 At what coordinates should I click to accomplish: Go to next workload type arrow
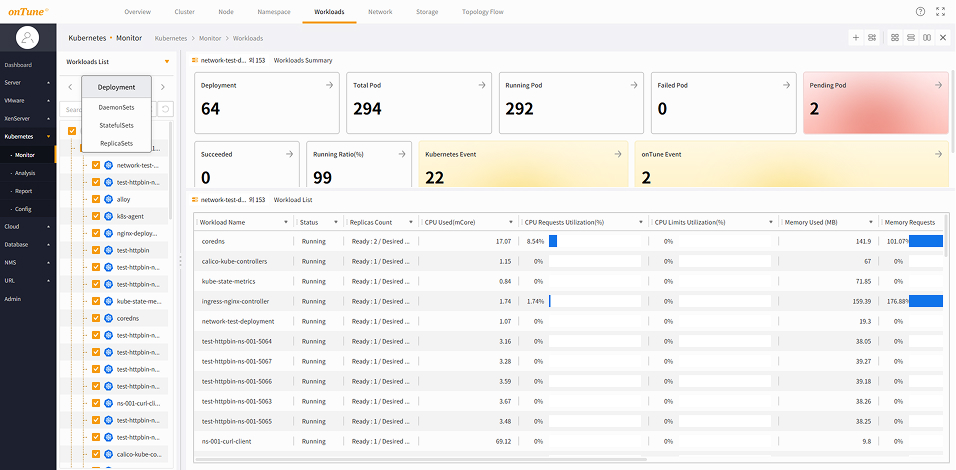pyautogui.click(x=163, y=87)
